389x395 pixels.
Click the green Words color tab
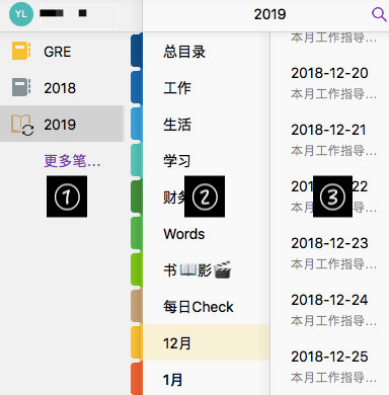137,233
